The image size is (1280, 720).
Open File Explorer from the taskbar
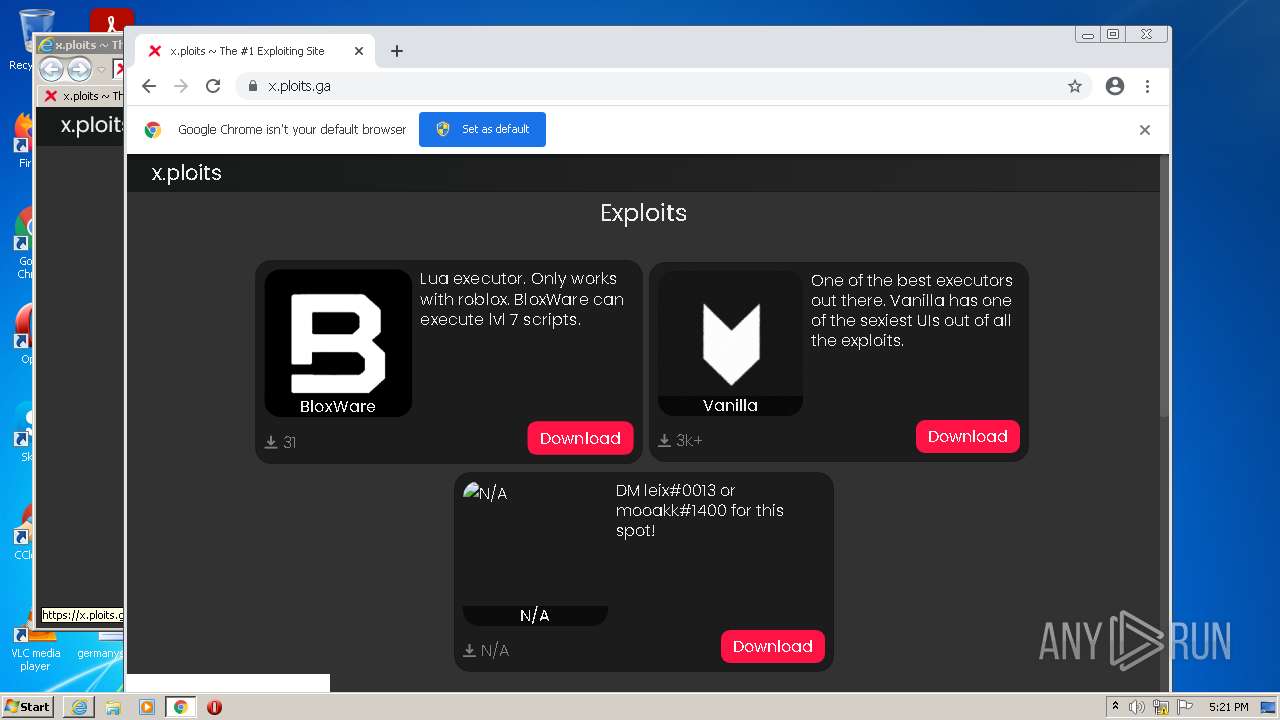pyautogui.click(x=113, y=707)
